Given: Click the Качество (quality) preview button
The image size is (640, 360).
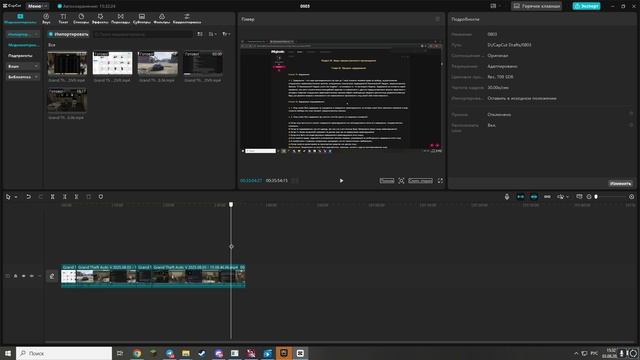Looking at the screenshot, I should (387, 181).
